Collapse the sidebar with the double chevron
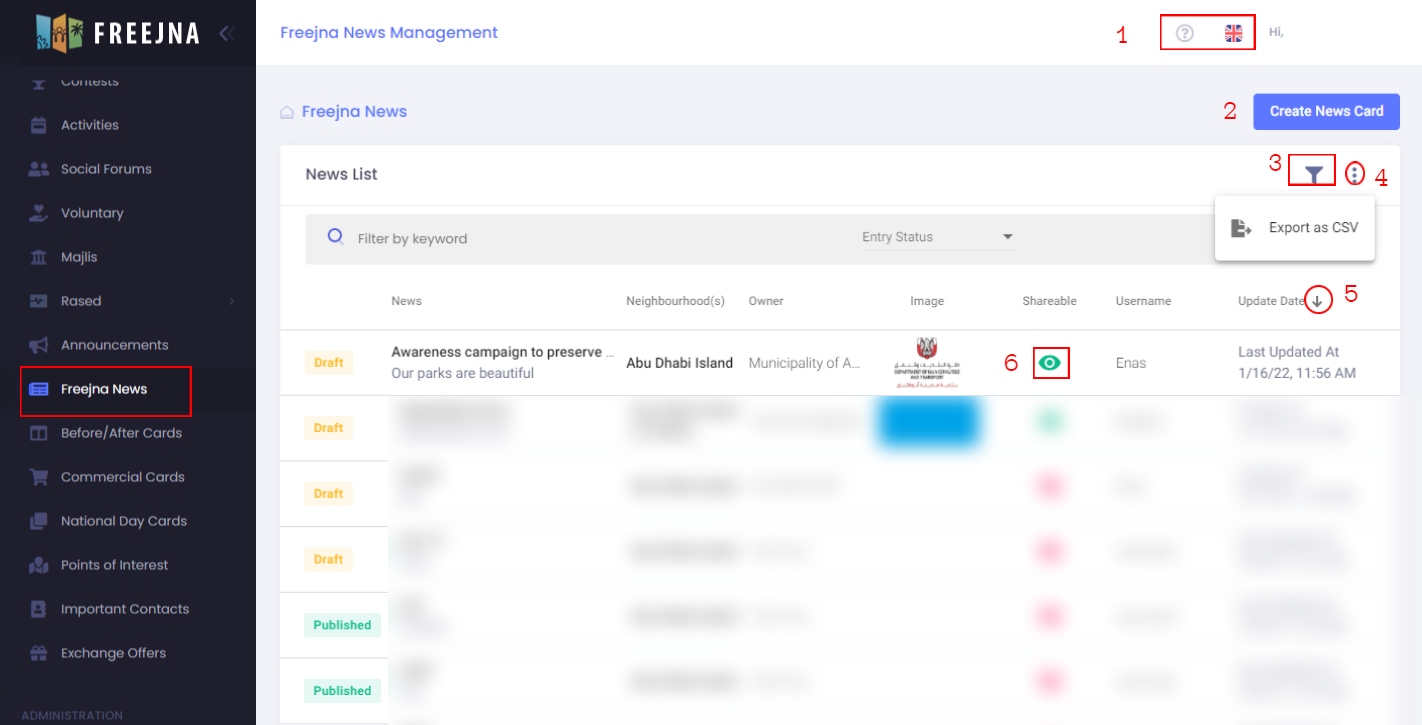 click(x=226, y=33)
